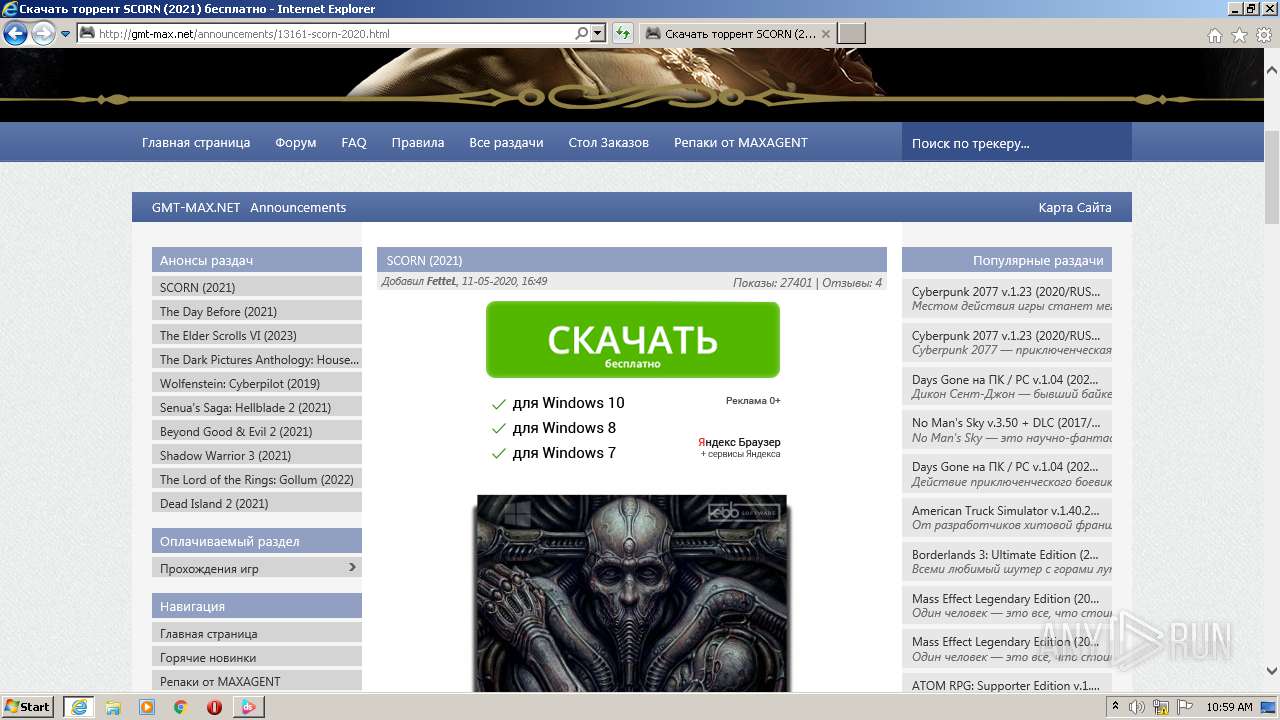Open The Elder Scrolls VI (2023) announcement
The height and width of the screenshot is (720, 1280).
point(257,335)
